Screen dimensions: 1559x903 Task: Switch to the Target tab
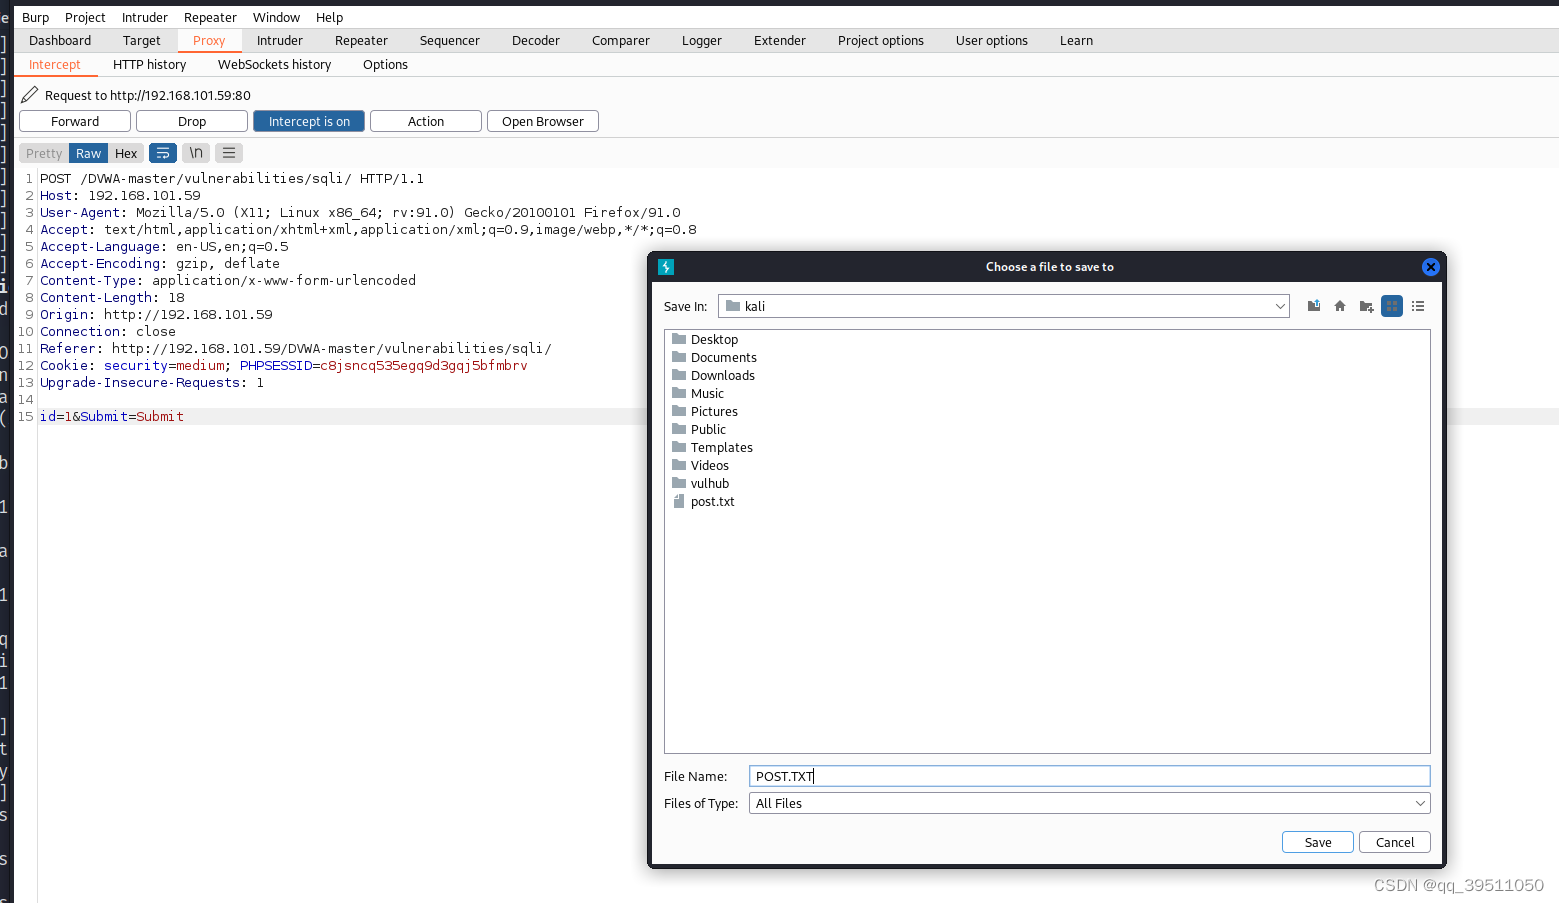coord(141,40)
